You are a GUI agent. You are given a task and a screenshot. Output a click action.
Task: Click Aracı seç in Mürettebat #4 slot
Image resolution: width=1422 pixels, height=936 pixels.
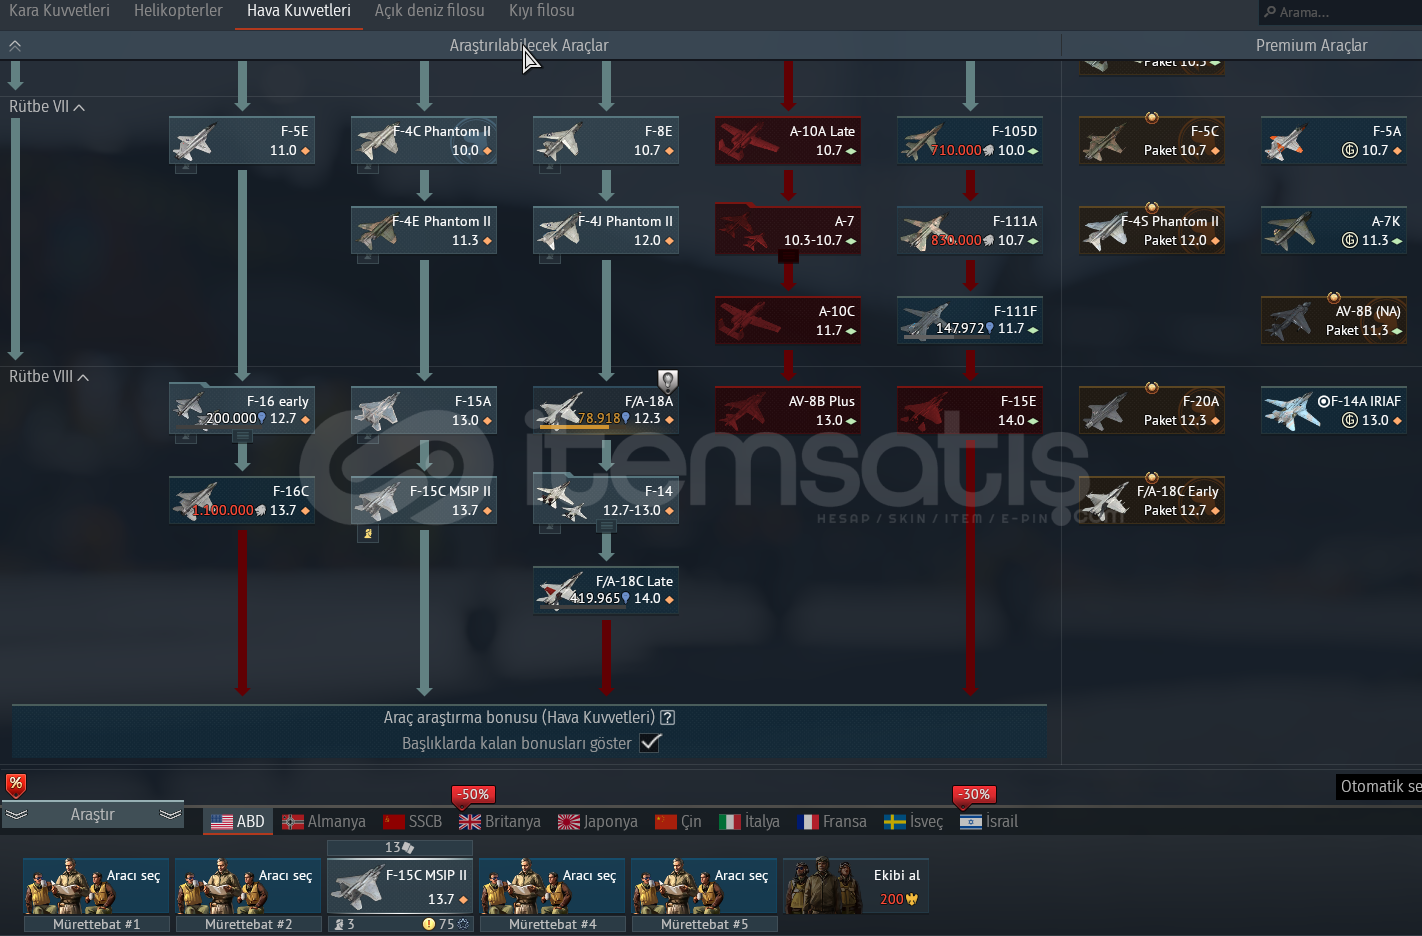tap(553, 886)
